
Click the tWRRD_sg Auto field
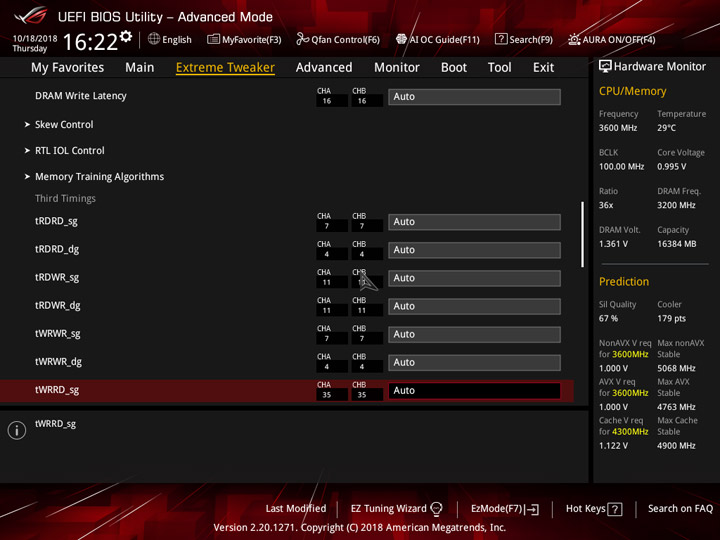(x=474, y=391)
